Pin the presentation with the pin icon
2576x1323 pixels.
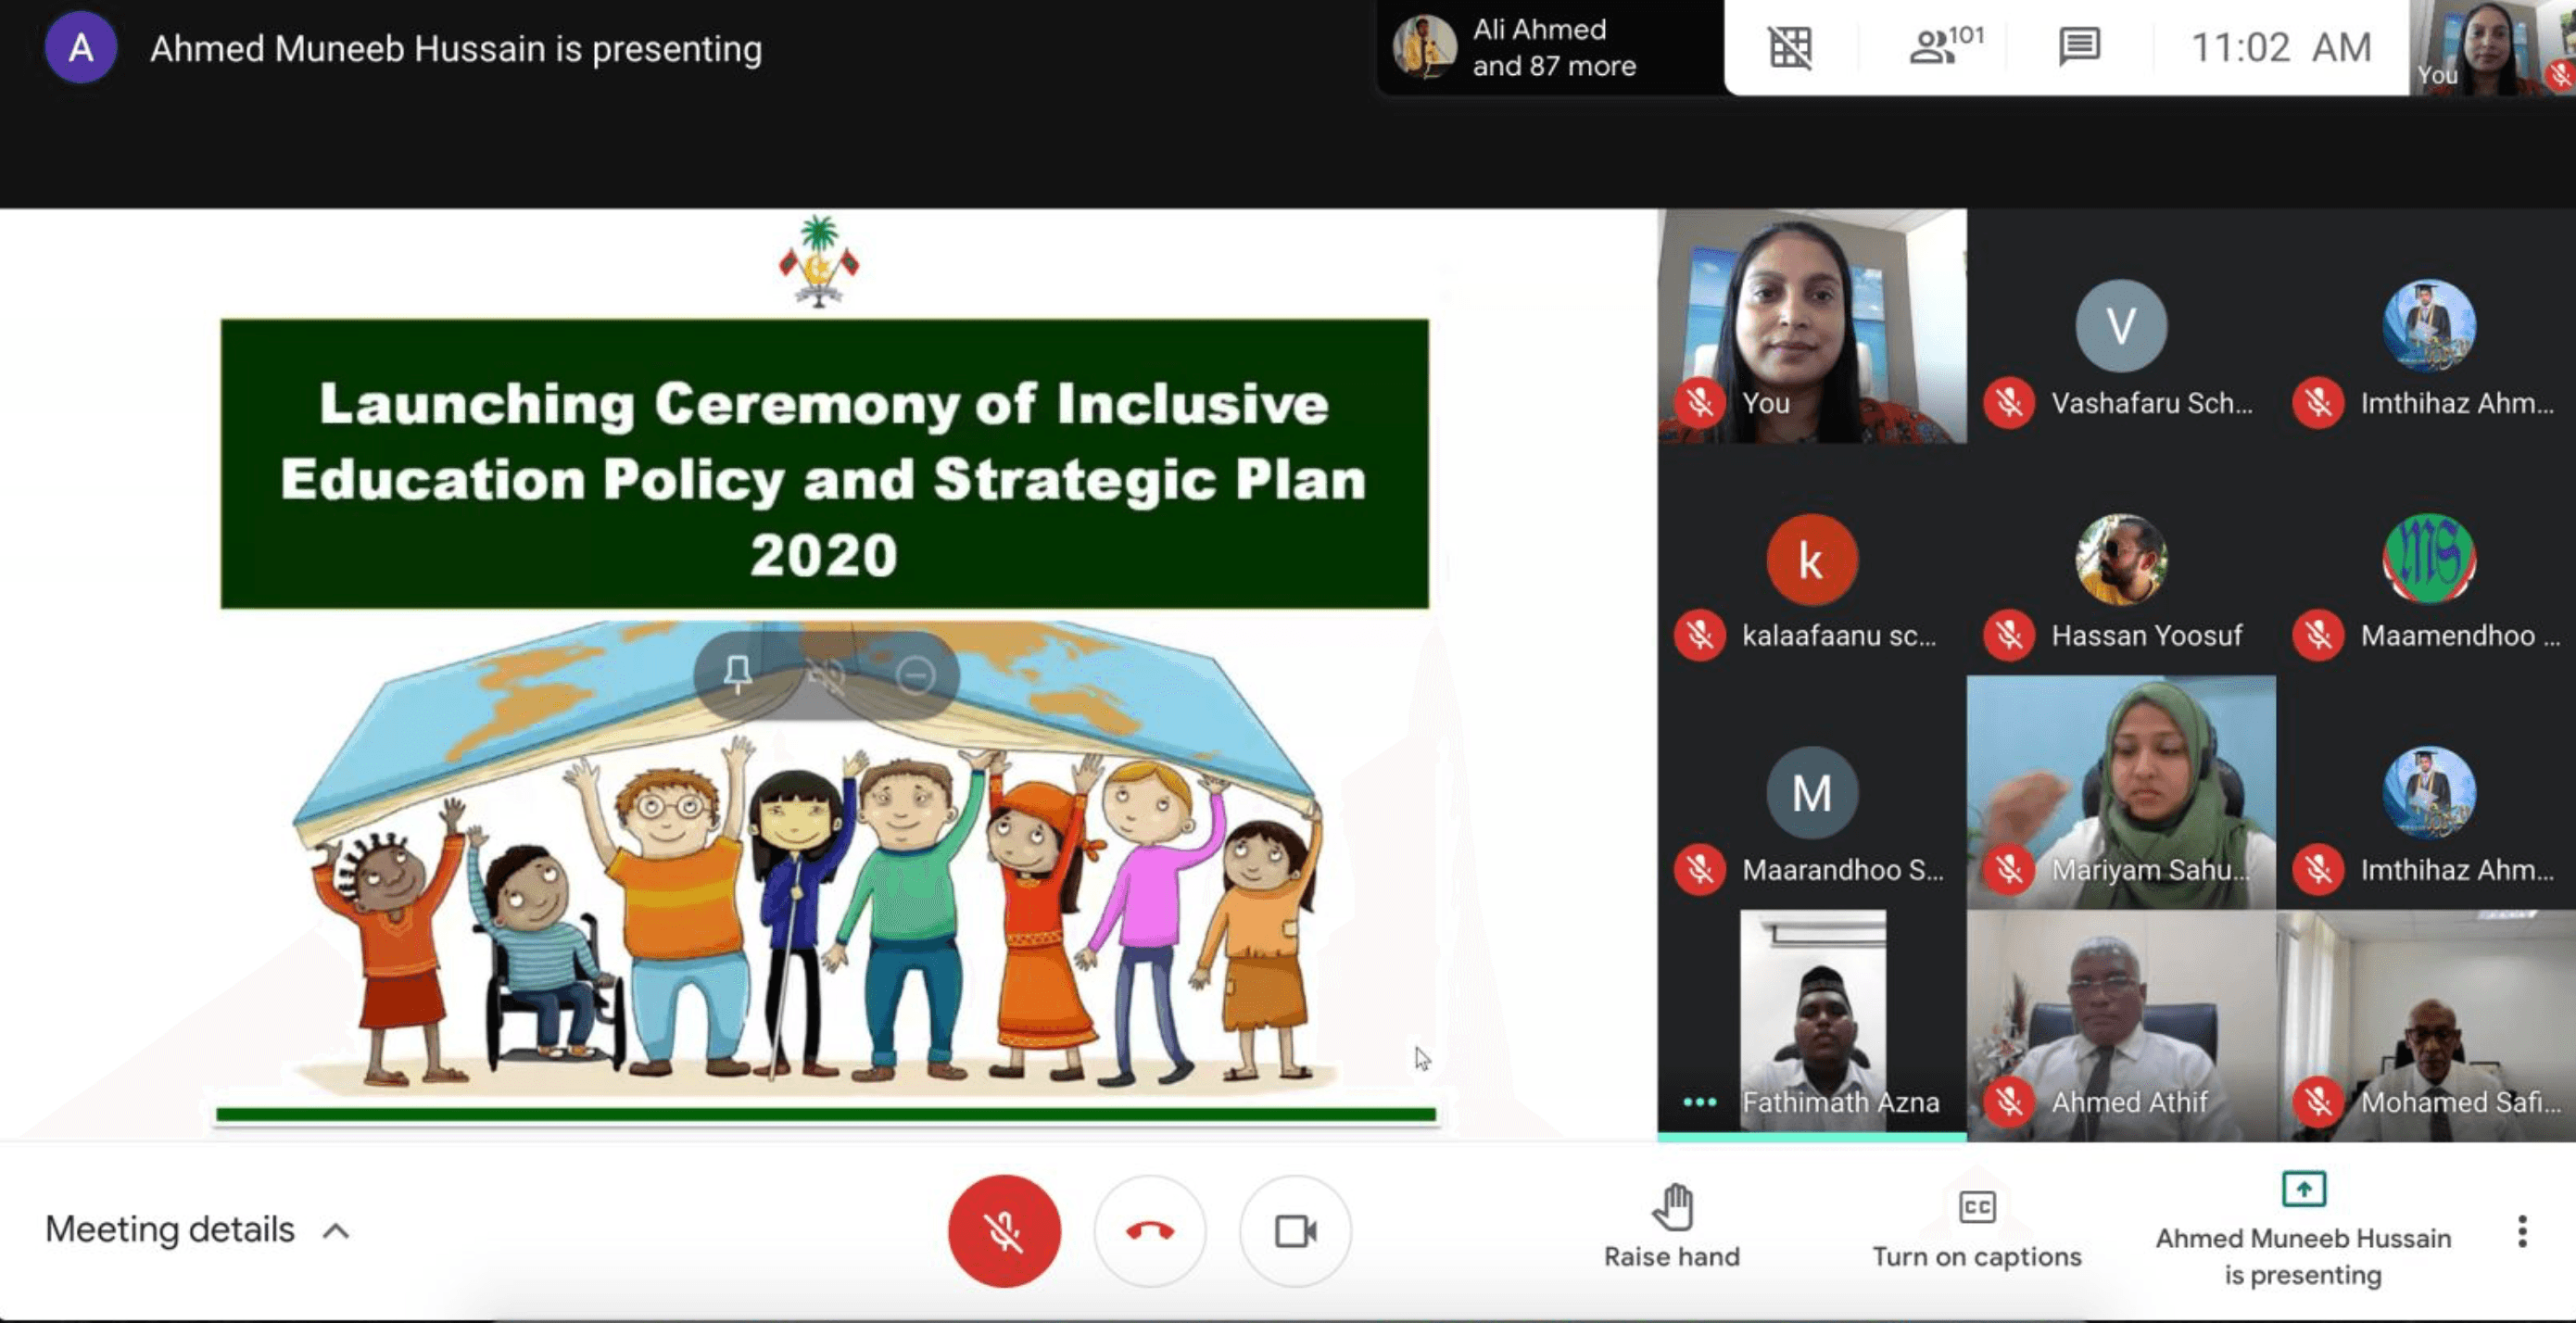pyautogui.click(x=738, y=674)
